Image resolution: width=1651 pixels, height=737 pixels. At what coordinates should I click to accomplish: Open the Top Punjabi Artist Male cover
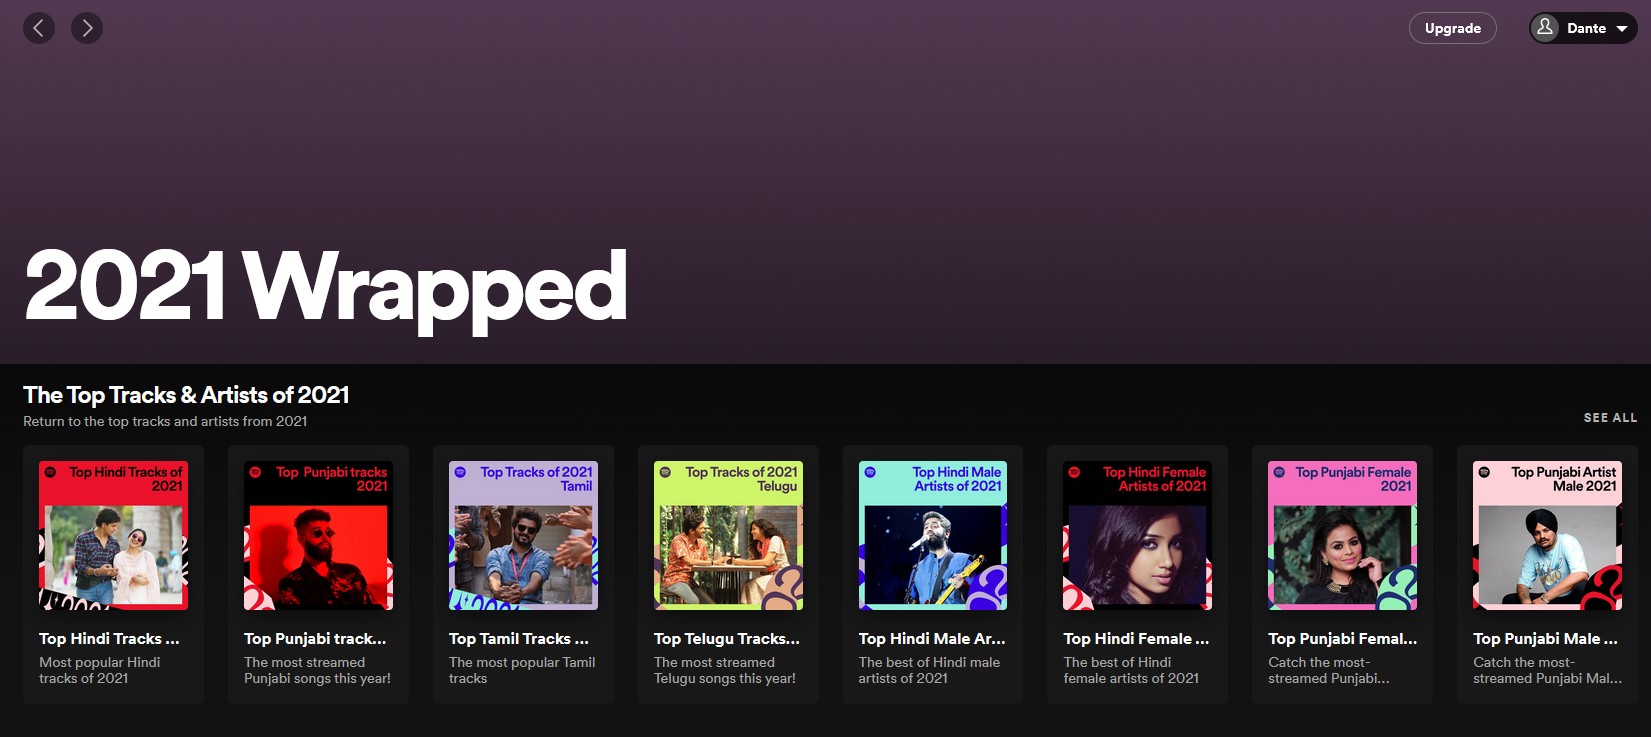click(1548, 535)
